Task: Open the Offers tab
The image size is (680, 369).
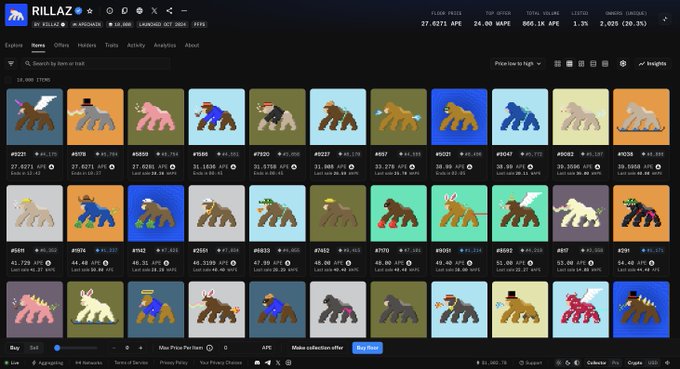Action: 61,45
